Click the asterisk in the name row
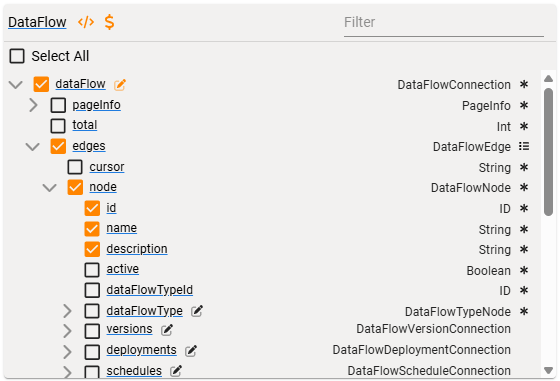This screenshot has height=381, width=560. pos(524,229)
